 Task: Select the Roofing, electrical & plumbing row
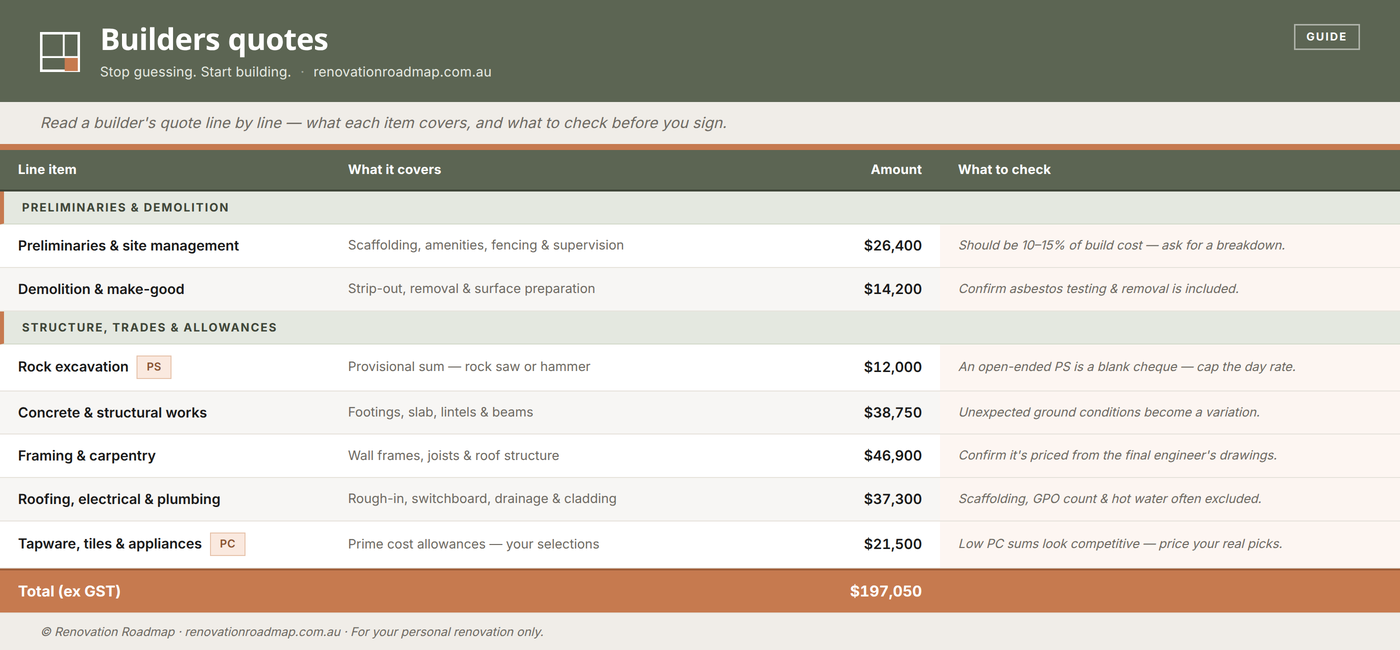[x=700, y=499]
